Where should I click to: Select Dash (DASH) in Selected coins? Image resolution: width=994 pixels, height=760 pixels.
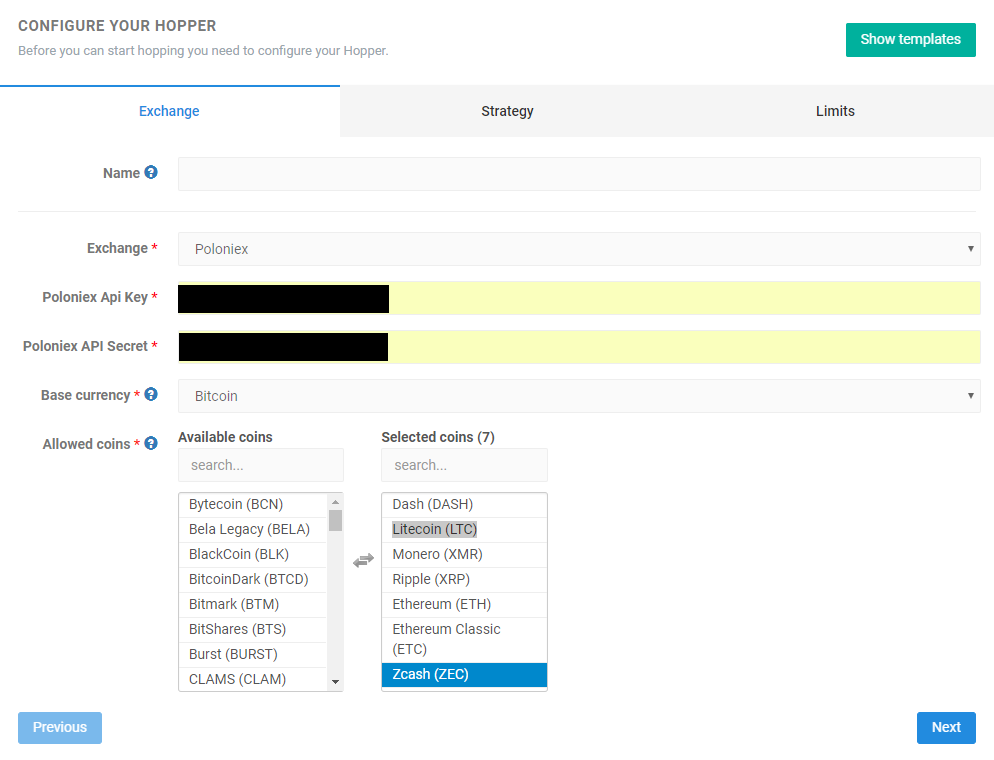[464, 505]
